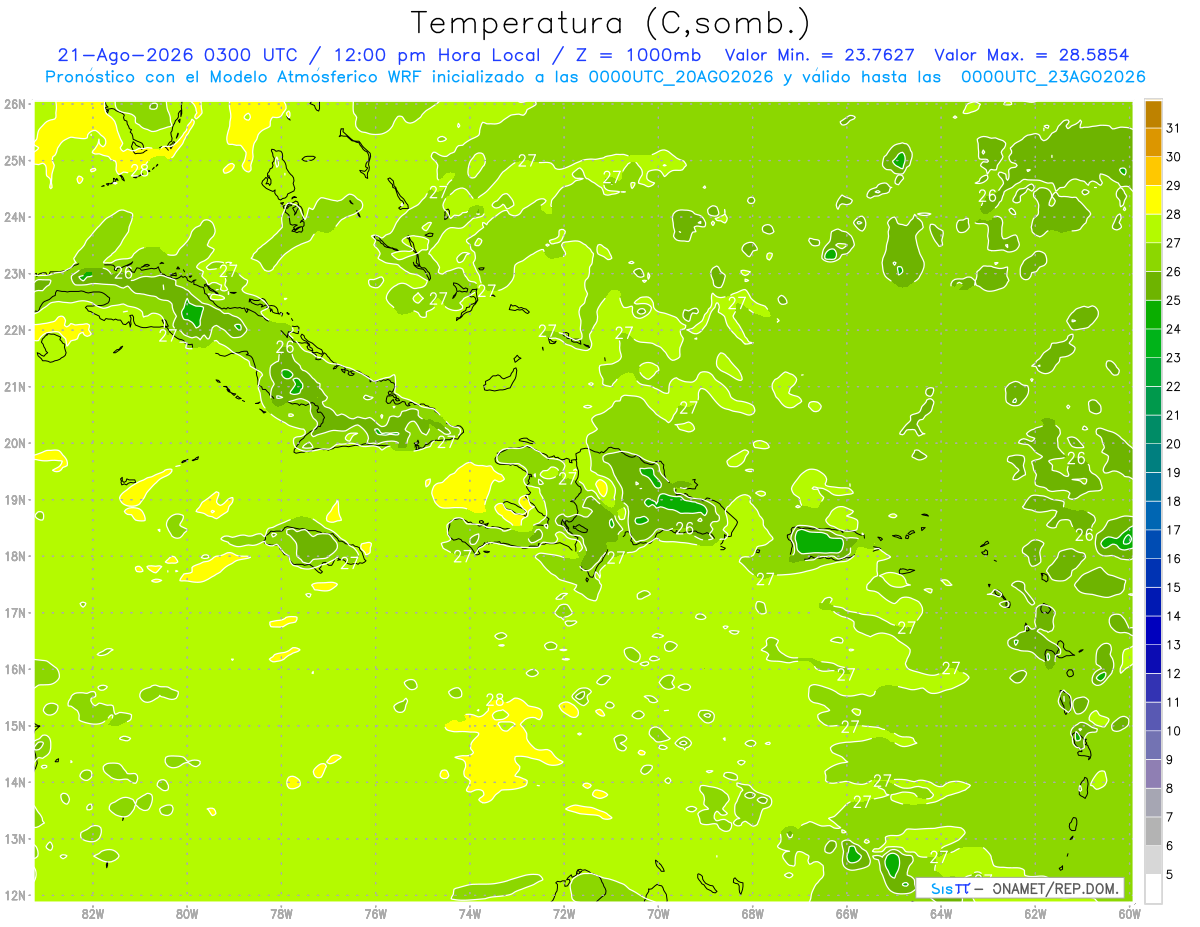This screenshot has width=1200, height=927.
Task: Click the 'Valor Min. = 23.7627' value
Action: pyautogui.click(x=820, y=55)
